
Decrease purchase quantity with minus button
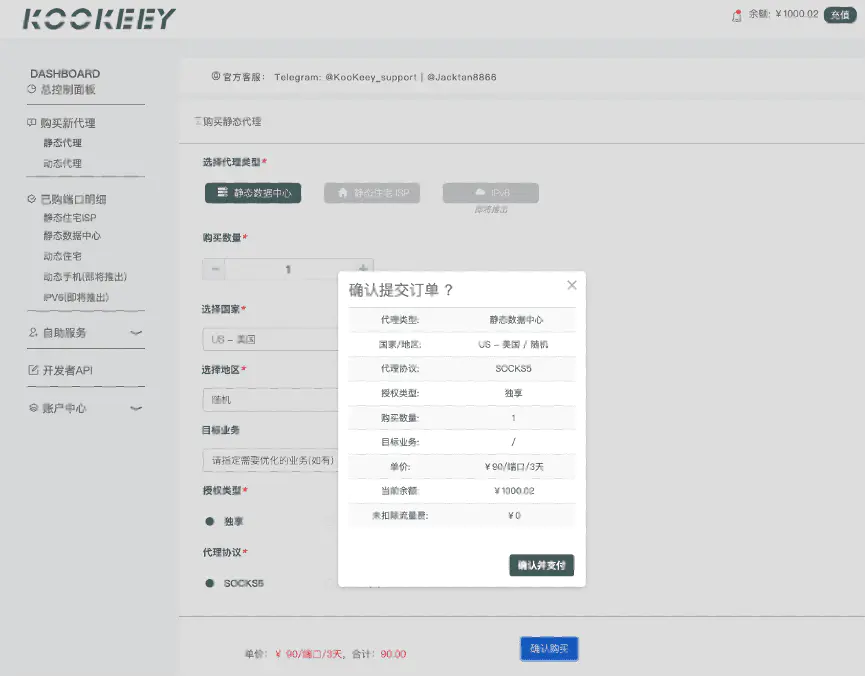click(214, 268)
